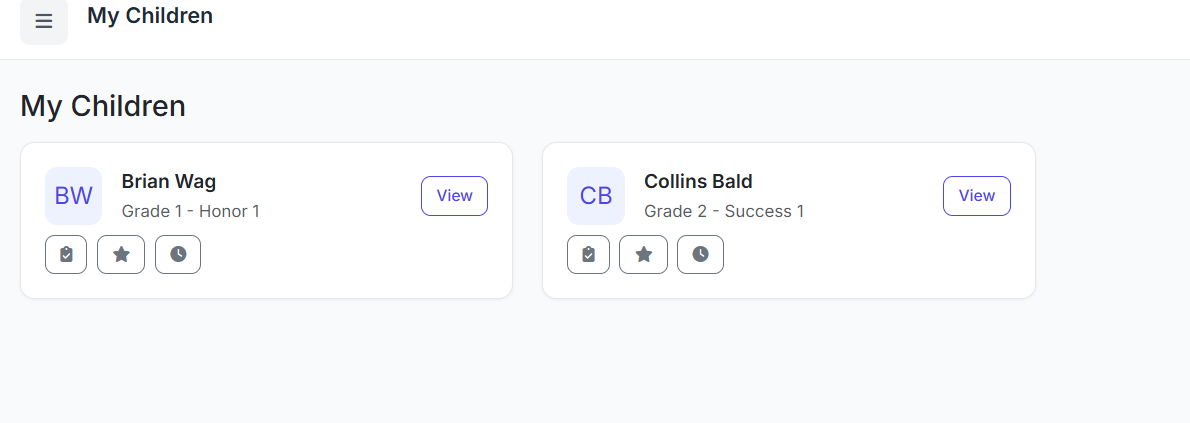This screenshot has width=1190, height=423.
Task: Open Collins Bald's clock icon
Action: 700,254
